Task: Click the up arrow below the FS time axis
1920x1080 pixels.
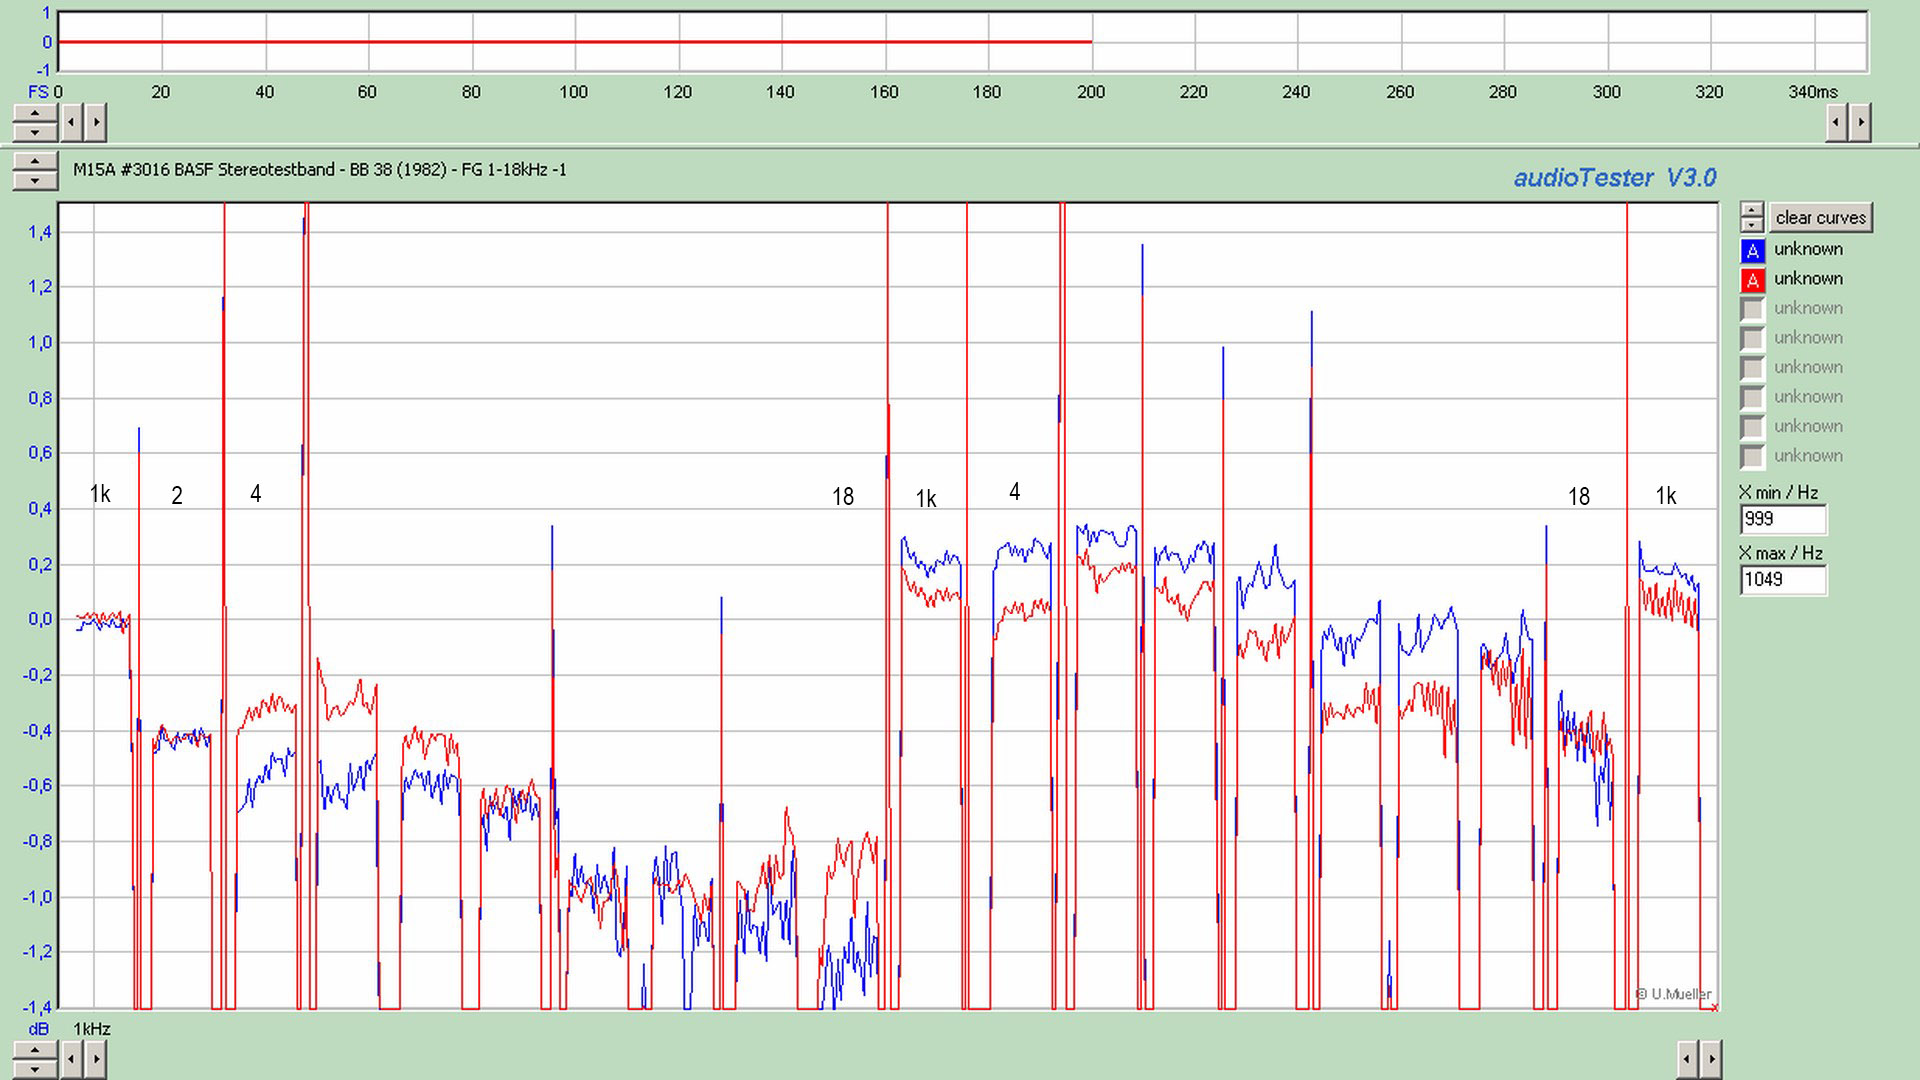Action: pyautogui.click(x=35, y=114)
